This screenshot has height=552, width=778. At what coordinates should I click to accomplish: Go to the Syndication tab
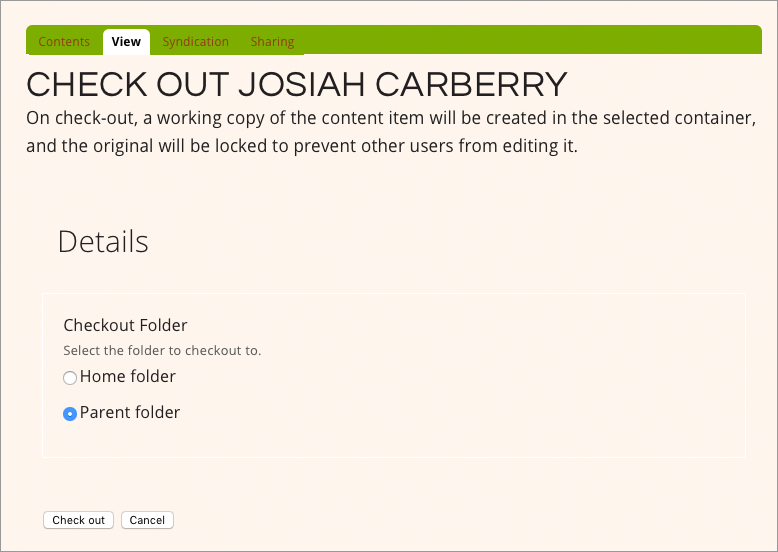[x=196, y=42]
